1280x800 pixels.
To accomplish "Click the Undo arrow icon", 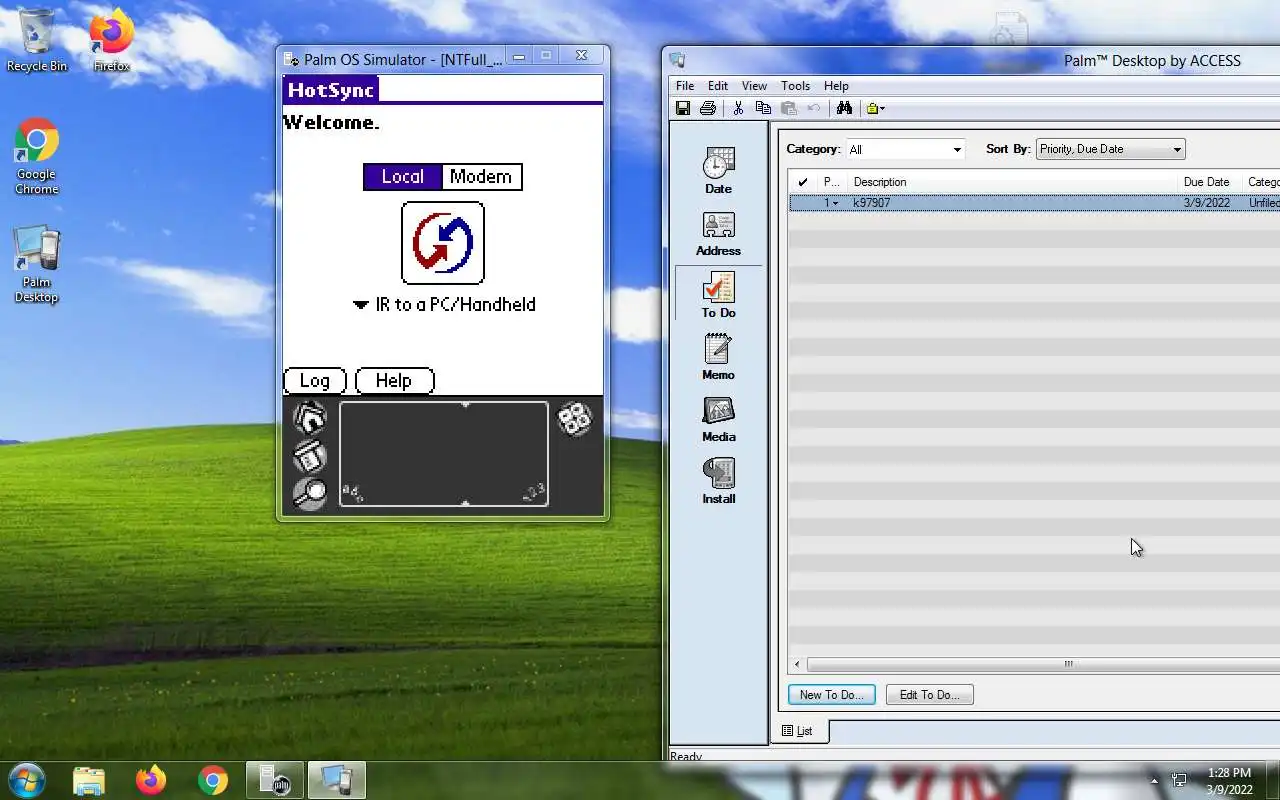I will click(813, 108).
